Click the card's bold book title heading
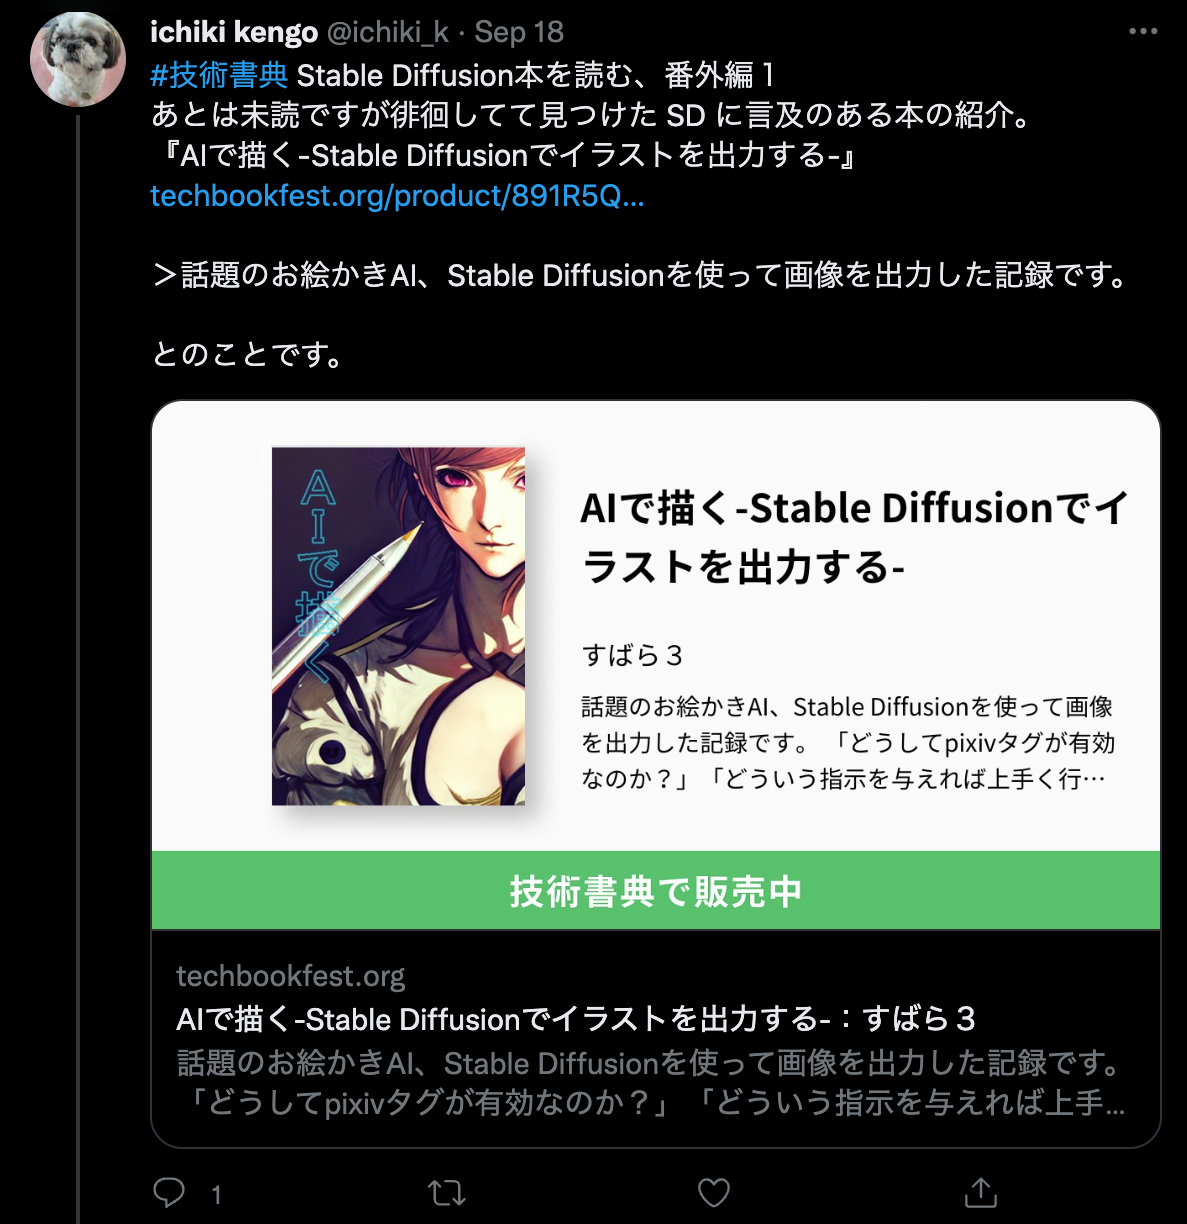This screenshot has height=1224, width=1187. click(855, 537)
